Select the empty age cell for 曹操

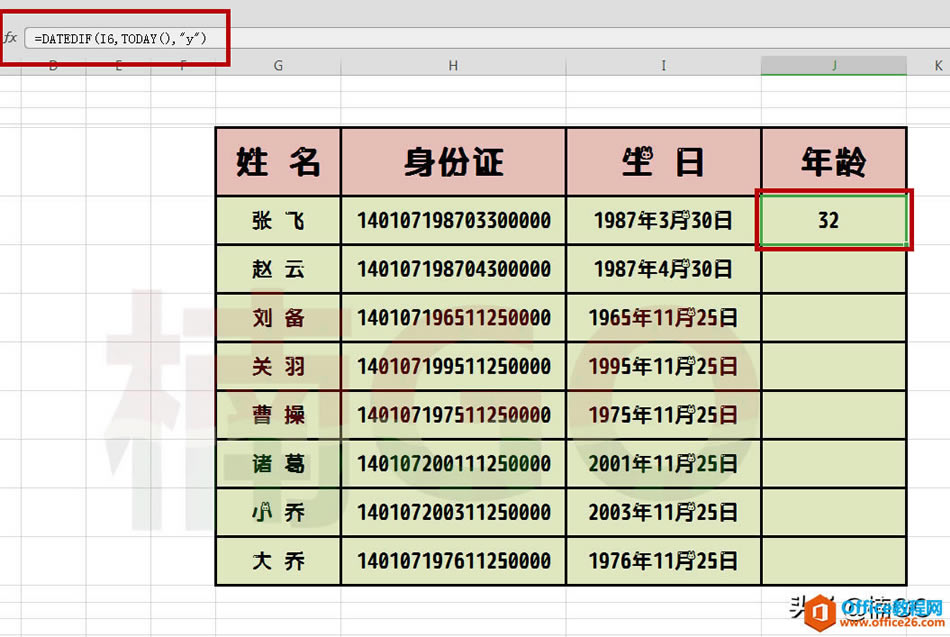click(x=834, y=415)
